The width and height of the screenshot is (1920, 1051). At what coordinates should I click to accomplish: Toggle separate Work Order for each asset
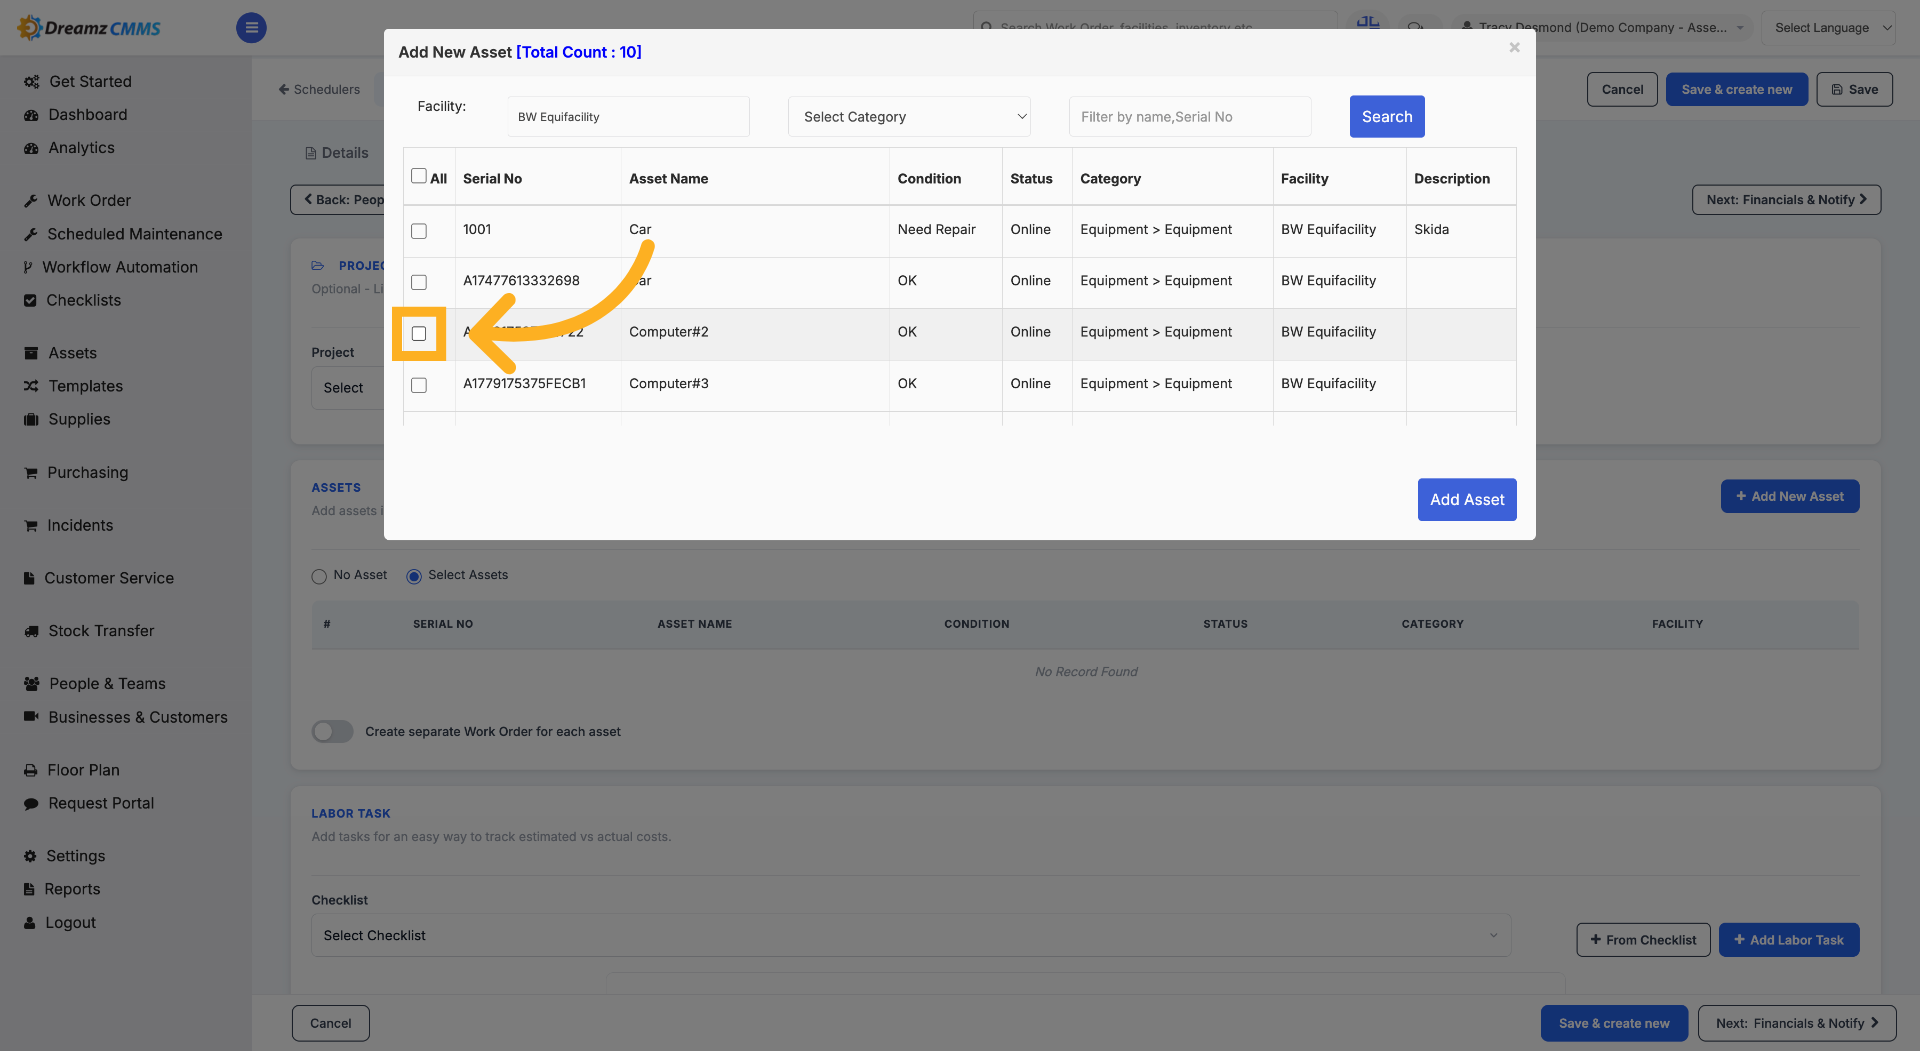[333, 732]
